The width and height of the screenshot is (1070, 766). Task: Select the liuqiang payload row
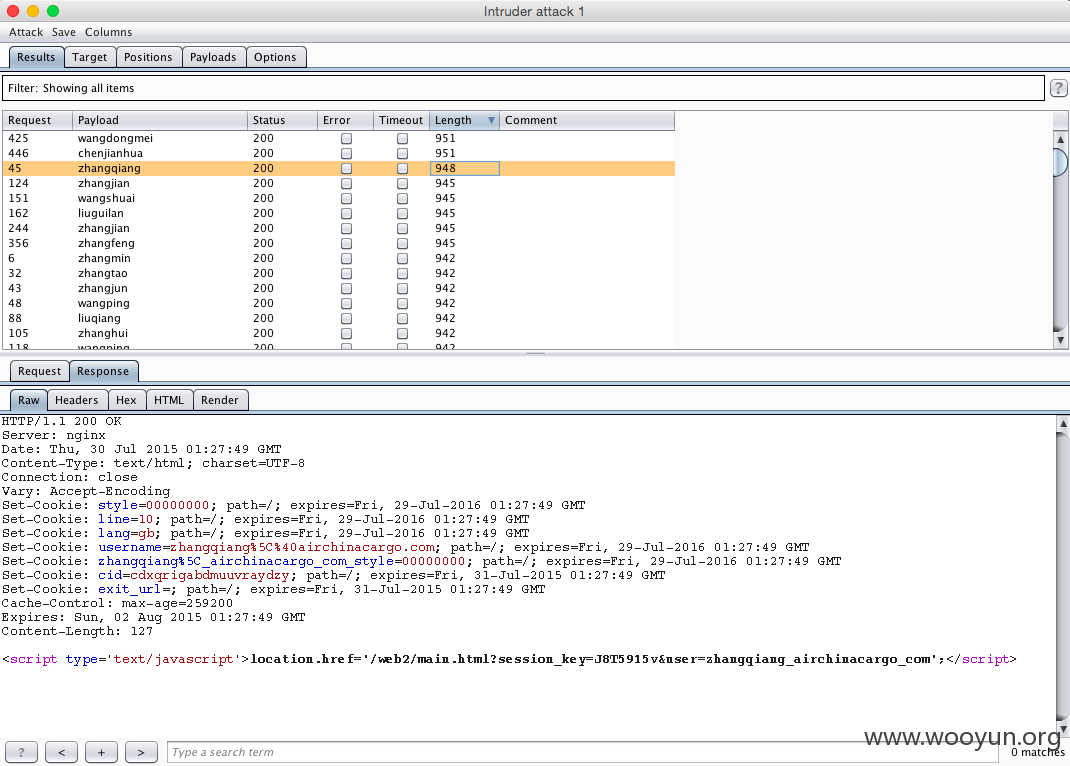(x=338, y=319)
